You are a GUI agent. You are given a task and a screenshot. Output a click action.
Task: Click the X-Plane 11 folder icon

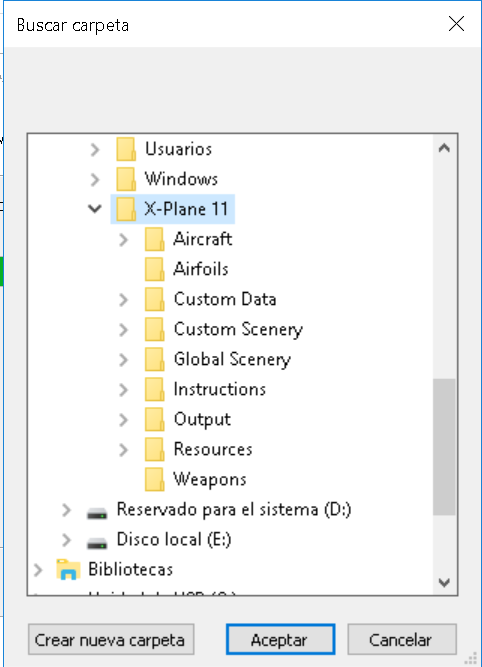click(126, 209)
